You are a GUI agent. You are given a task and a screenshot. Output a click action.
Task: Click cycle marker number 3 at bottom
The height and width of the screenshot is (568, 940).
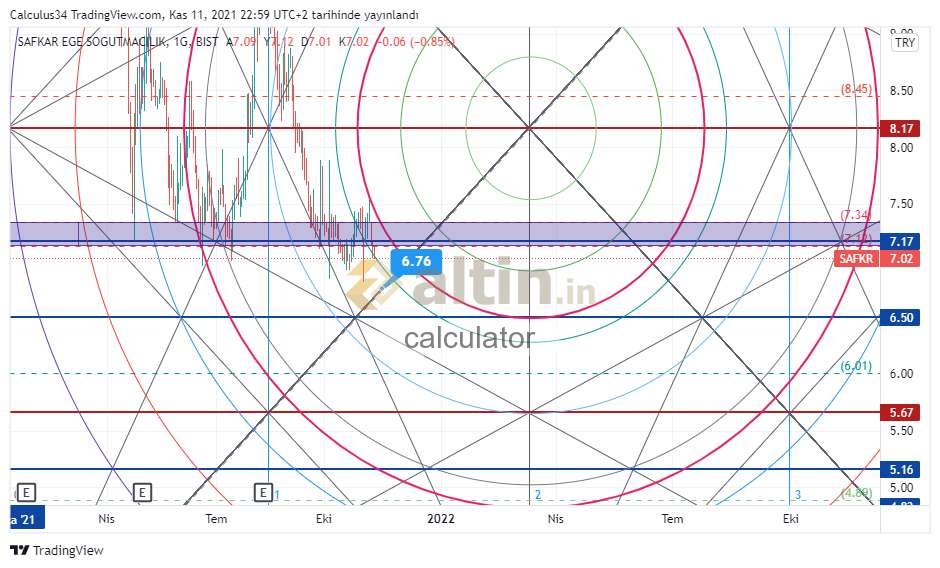pos(798,495)
